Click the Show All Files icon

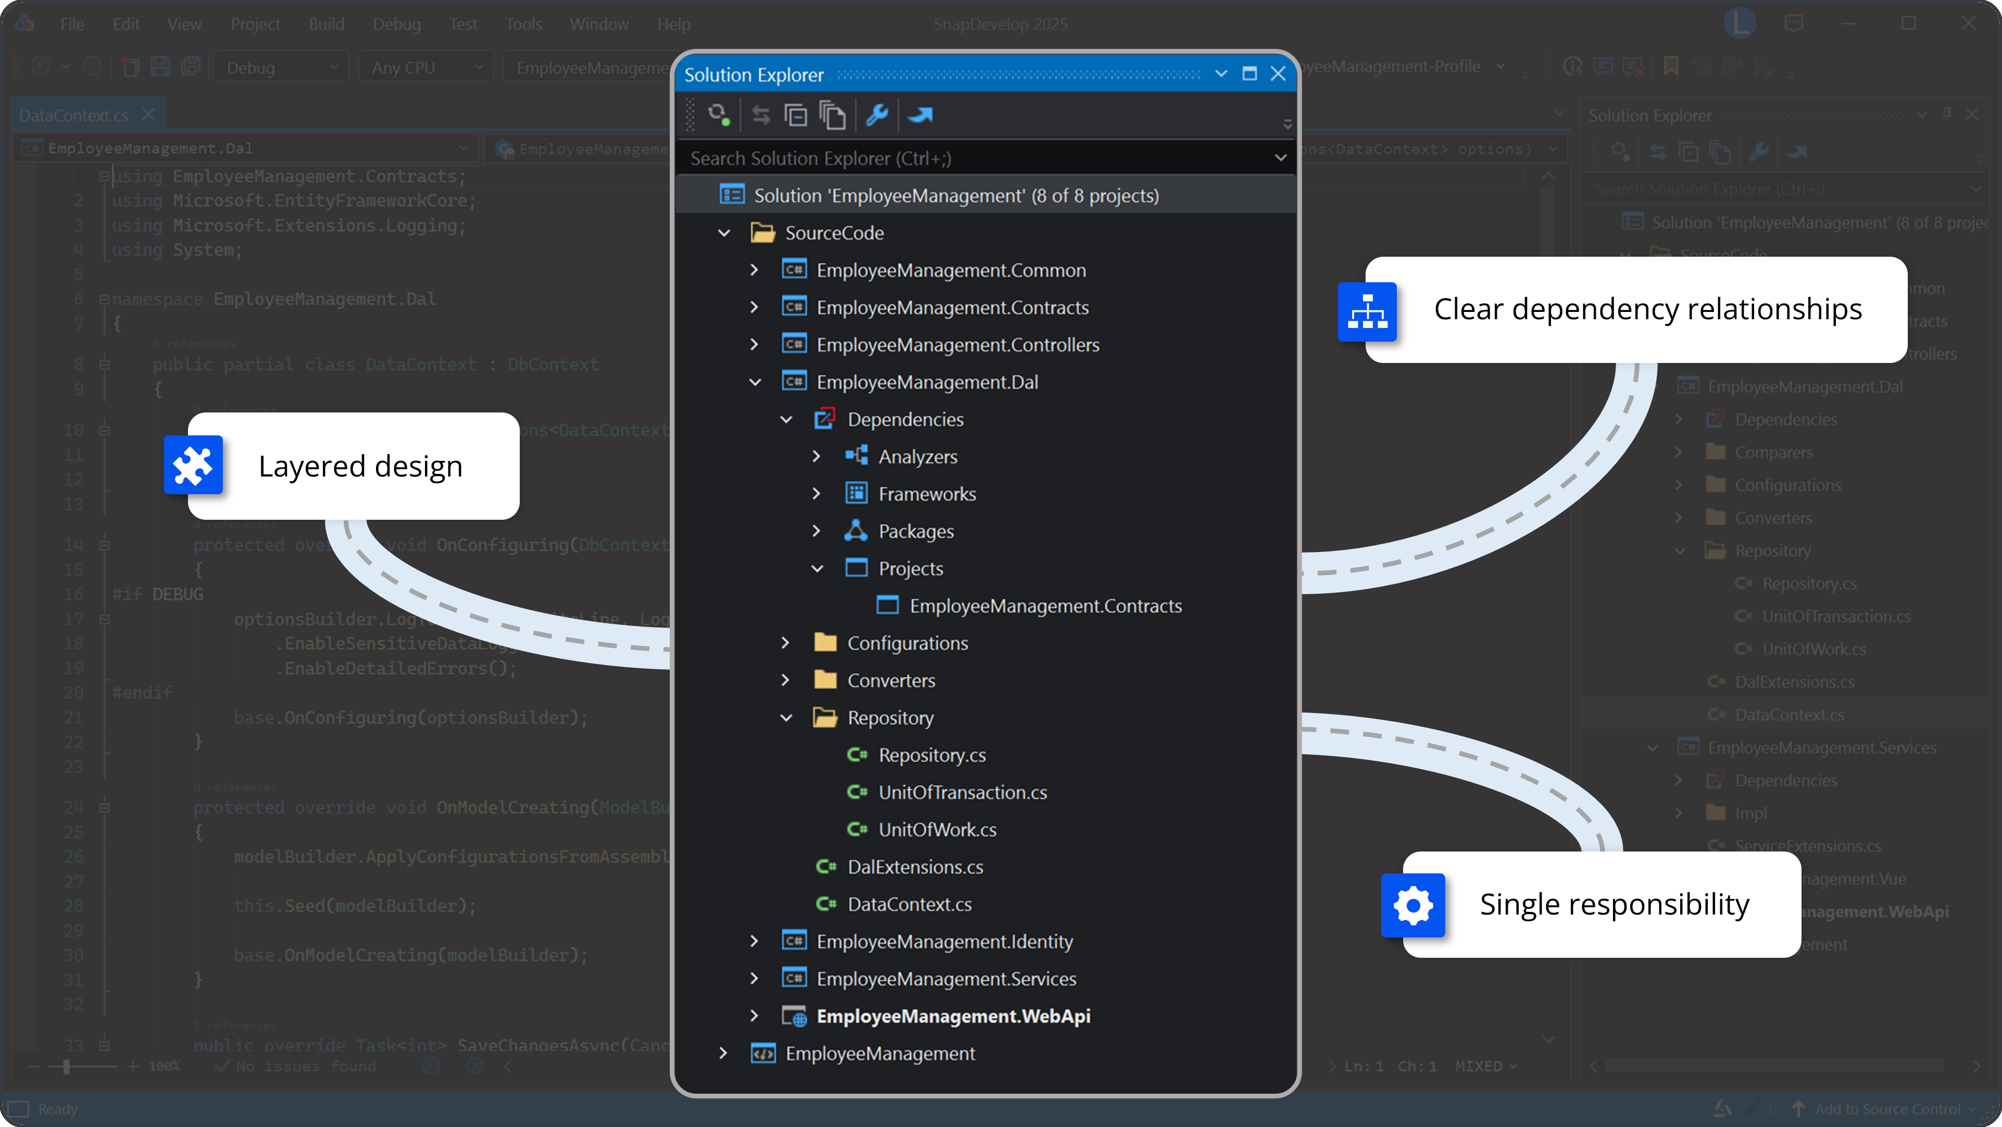click(x=833, y=115)
